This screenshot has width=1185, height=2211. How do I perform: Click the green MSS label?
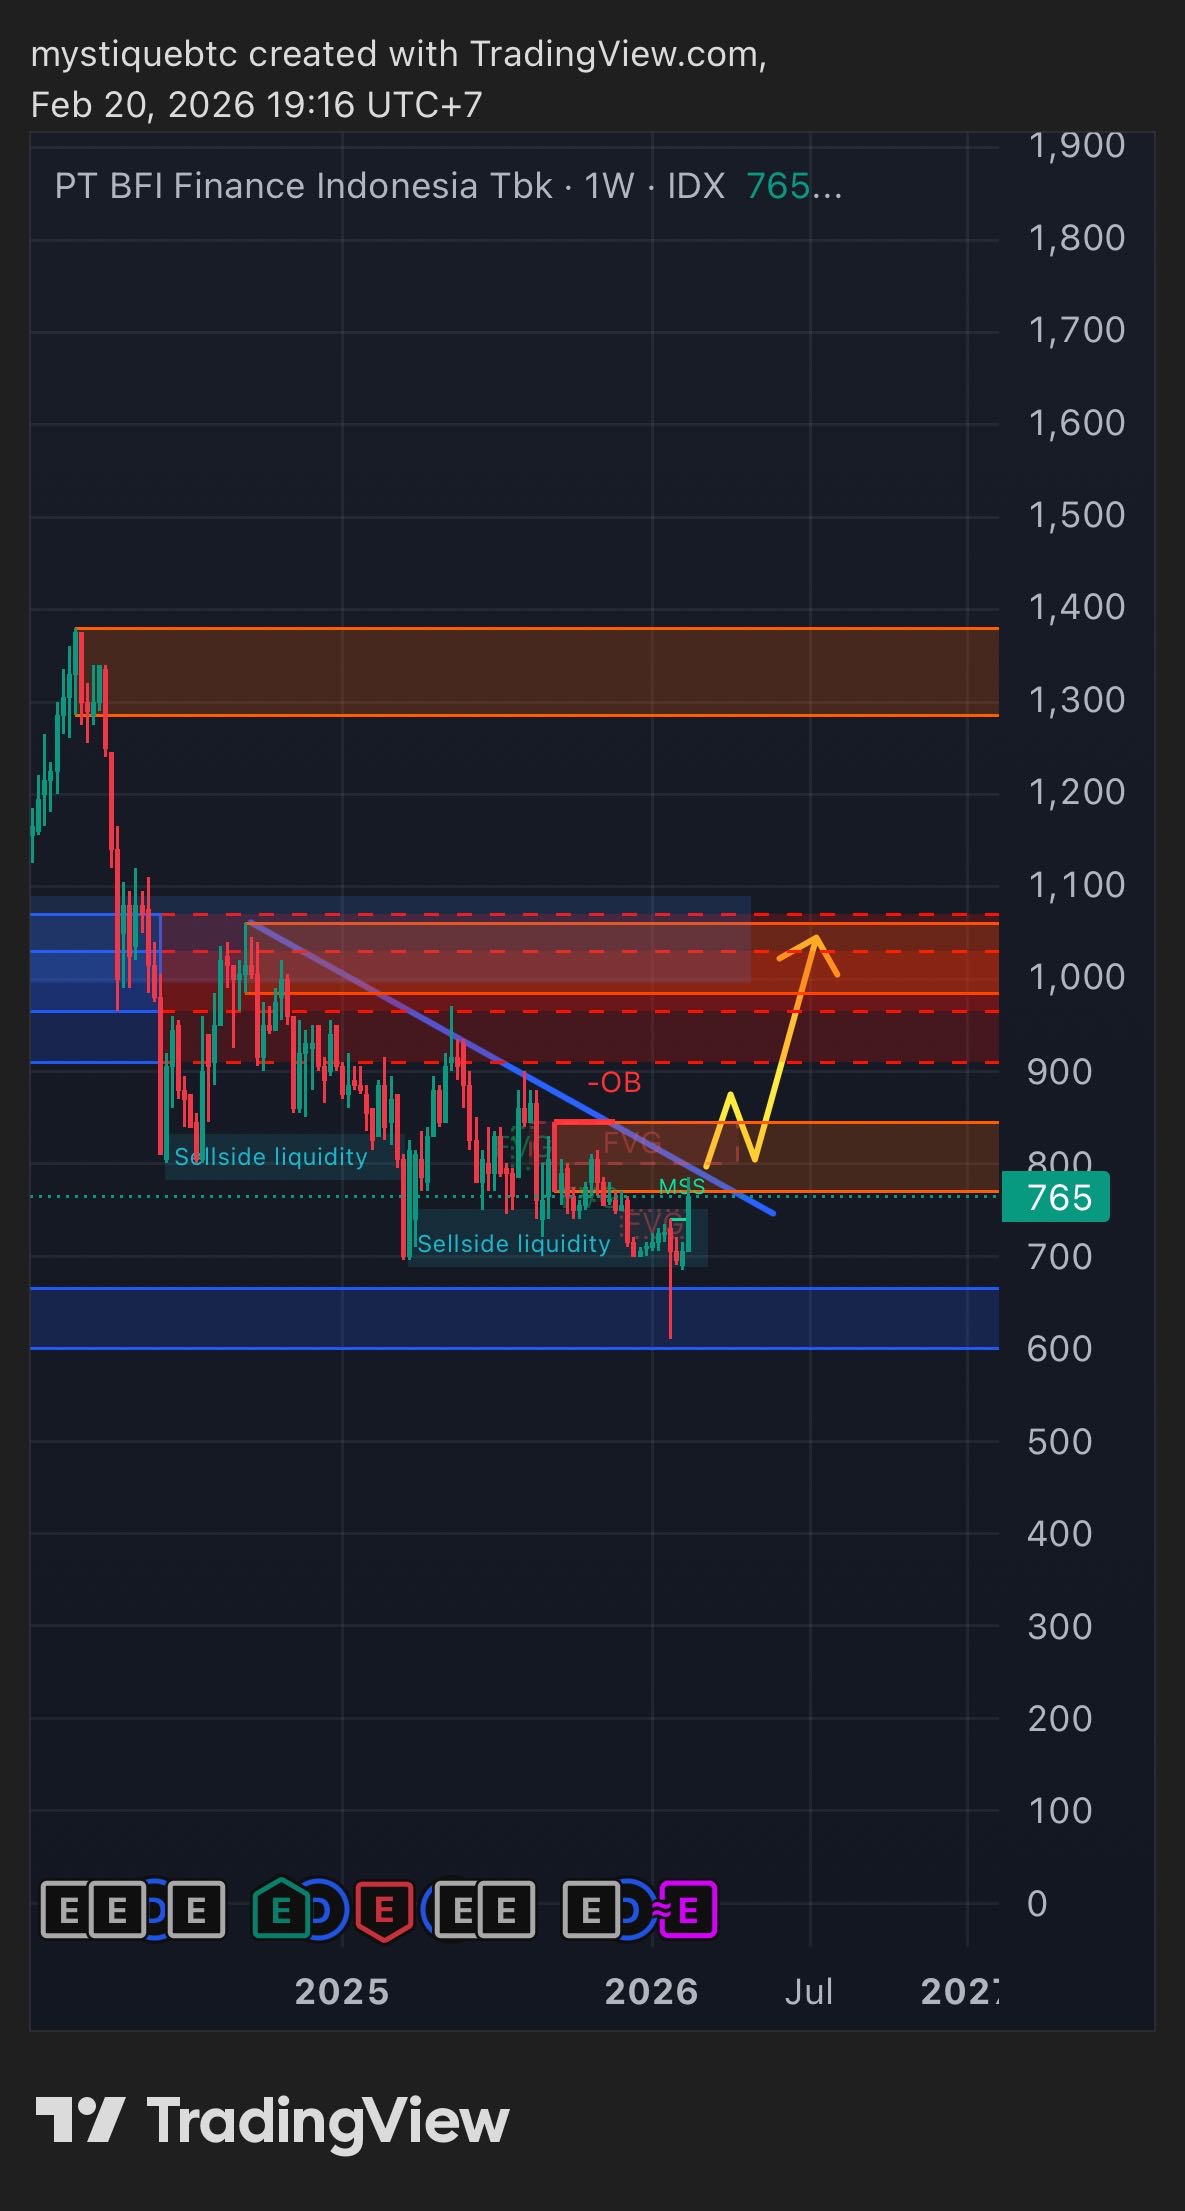[x=682, y=1186]
